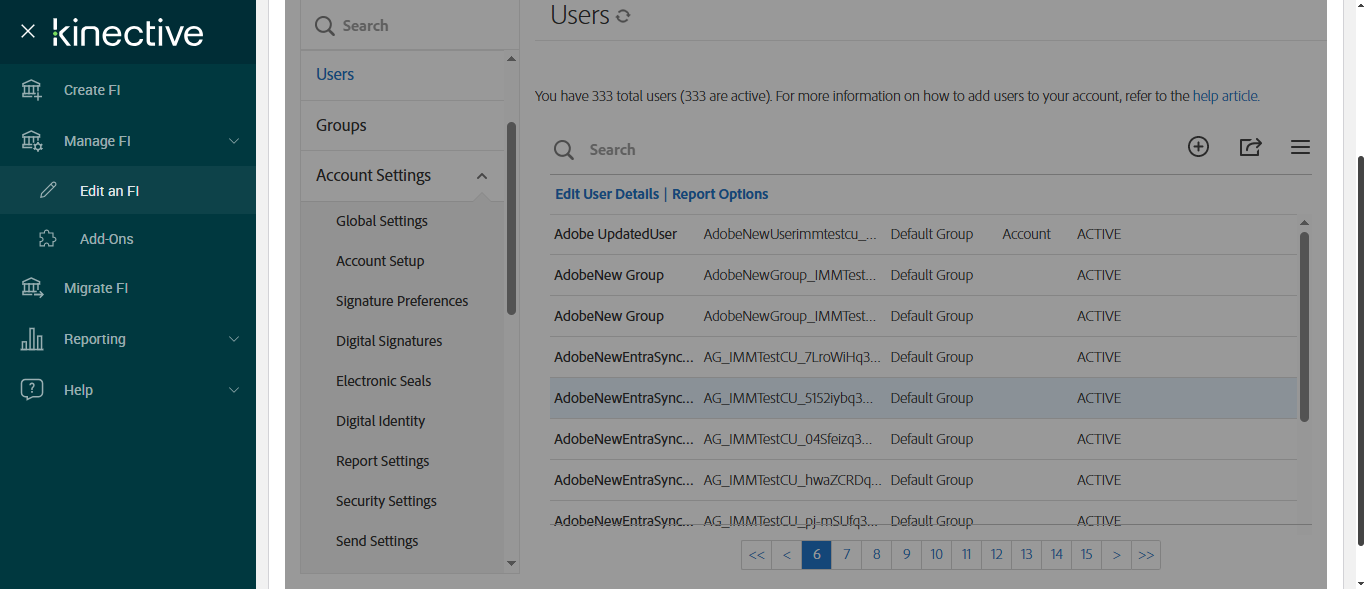Click the refresh icon beside Users heading
This screenshot has height=589, width=1366.
pos(623,16)
